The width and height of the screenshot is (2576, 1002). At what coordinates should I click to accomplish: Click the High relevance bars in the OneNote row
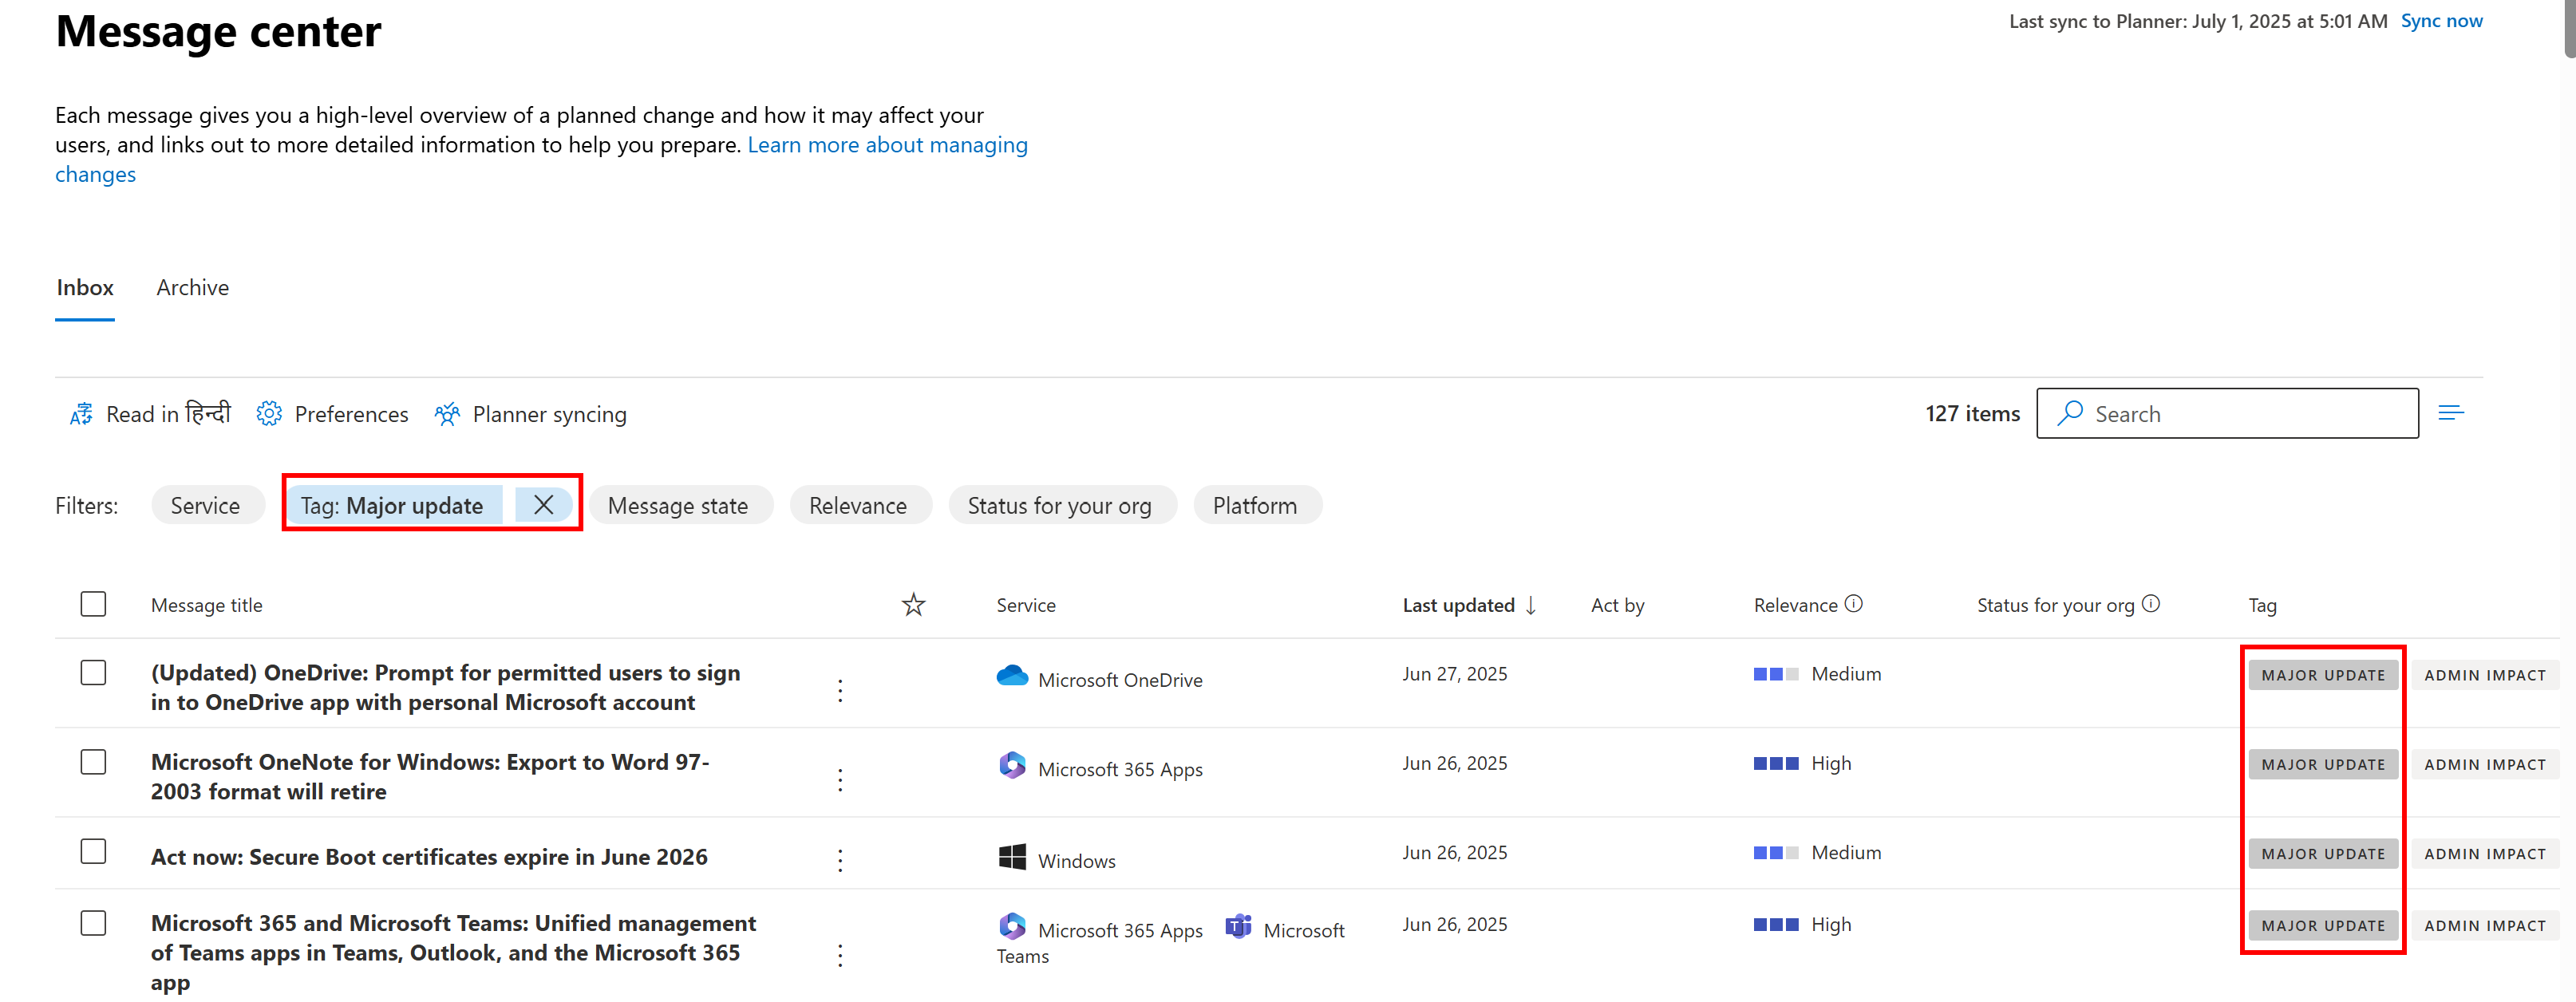pyautogui.click(x=1776, y=763)
